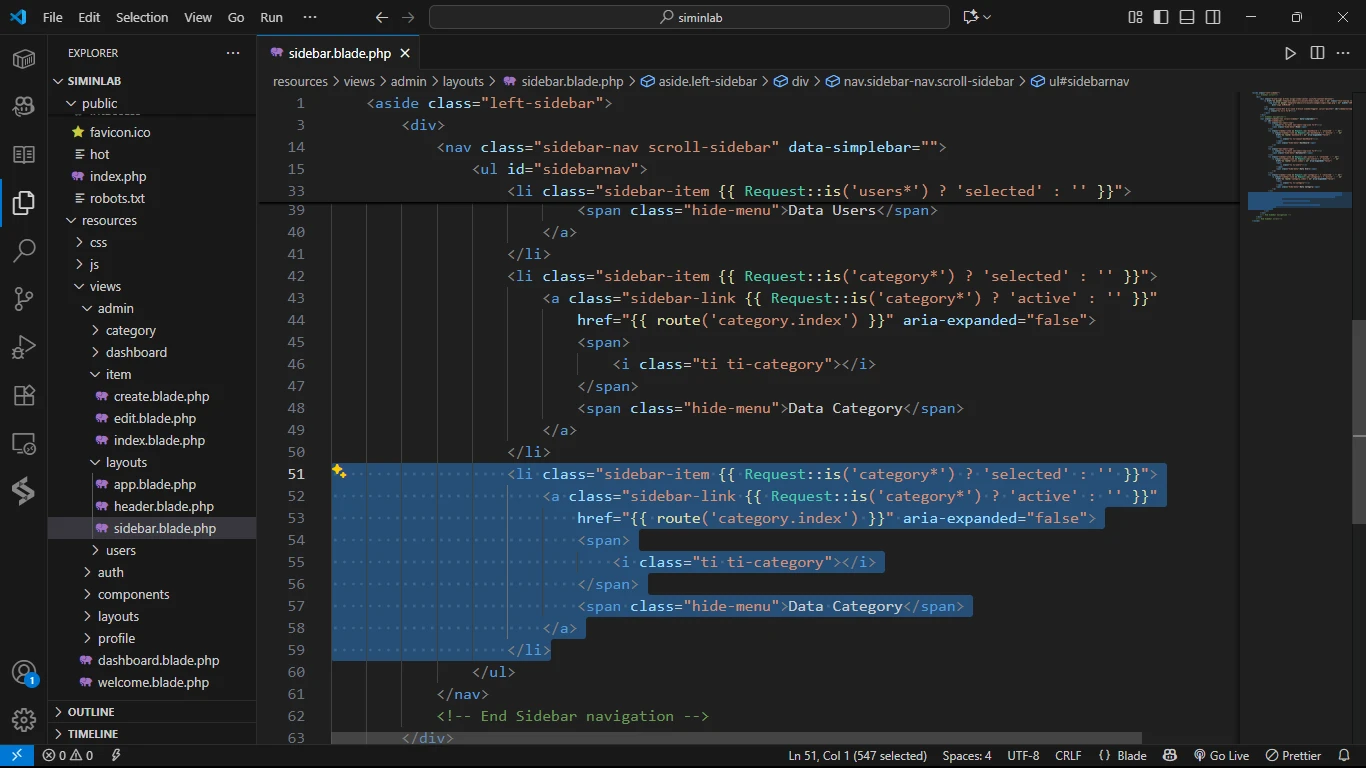Screen dimensions: 1366x768
Task: Open the Manage gear icon
Action: point(24,719)
